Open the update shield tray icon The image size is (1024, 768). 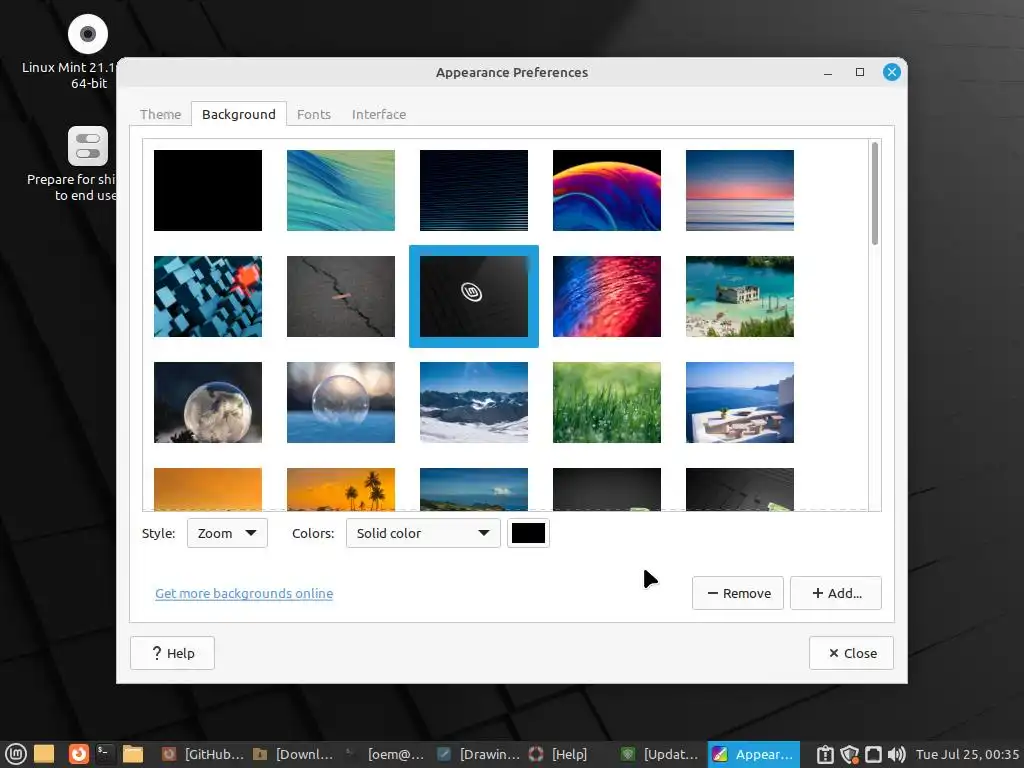tap(850, 754)
